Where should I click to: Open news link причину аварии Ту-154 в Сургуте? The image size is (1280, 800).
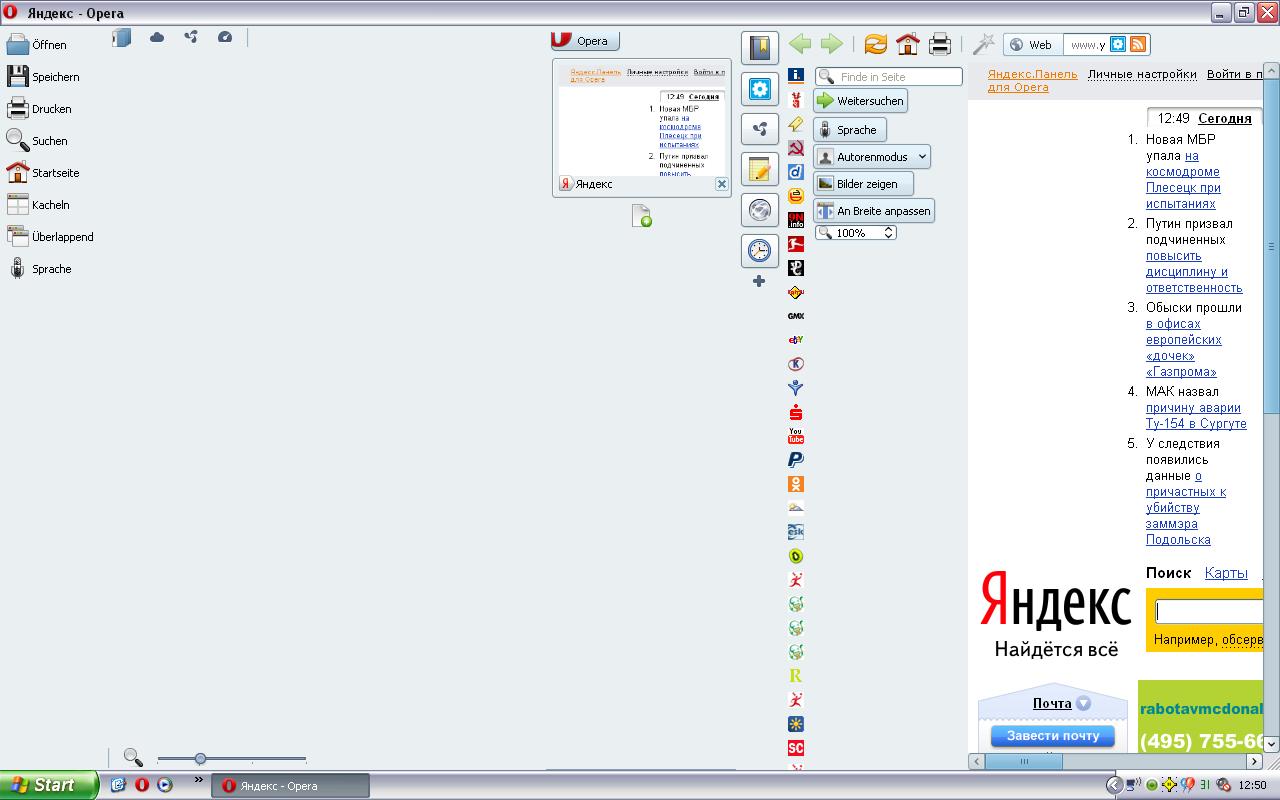[x=1196, y=415]
